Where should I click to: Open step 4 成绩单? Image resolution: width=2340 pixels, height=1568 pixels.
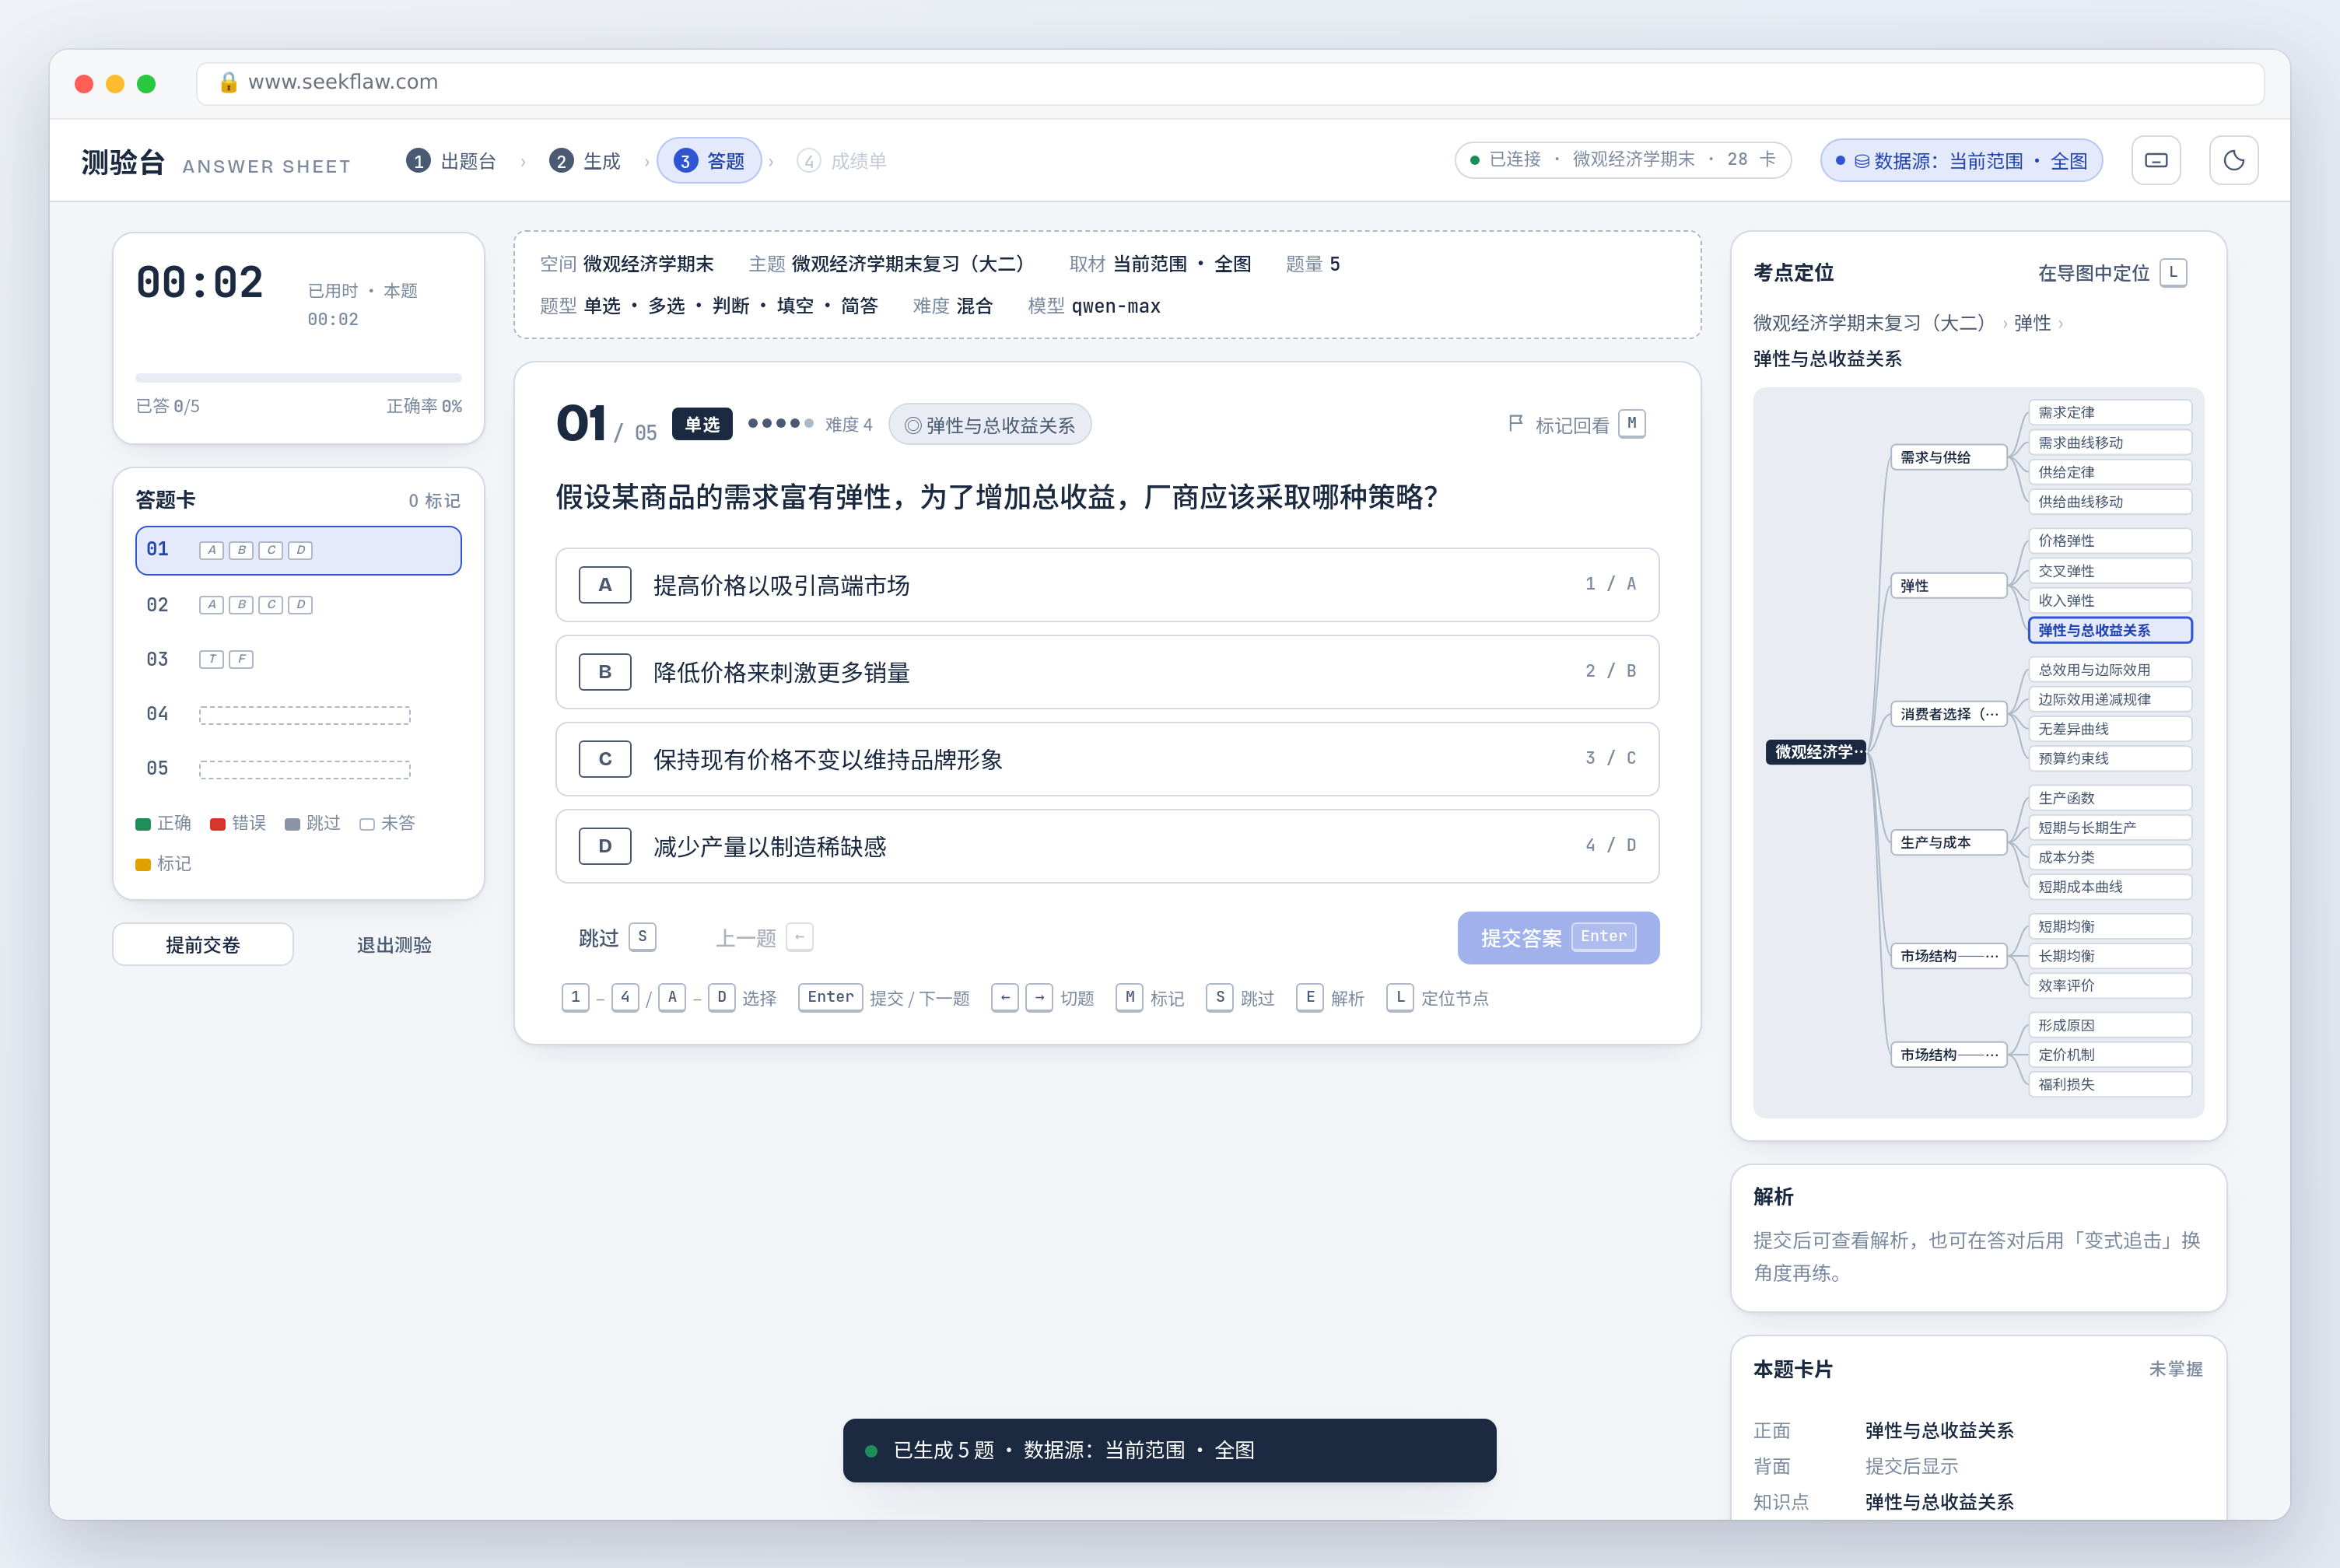841,161
